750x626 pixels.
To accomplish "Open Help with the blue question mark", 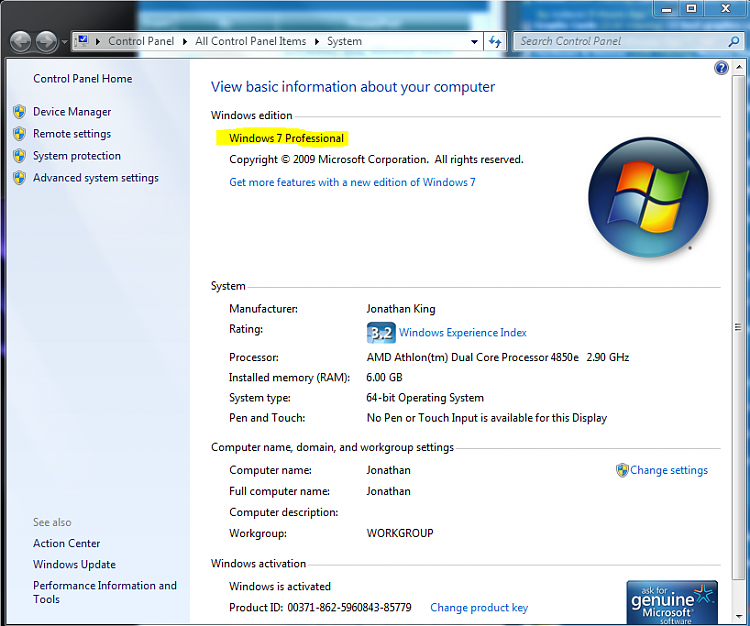I will pos(721,68).
